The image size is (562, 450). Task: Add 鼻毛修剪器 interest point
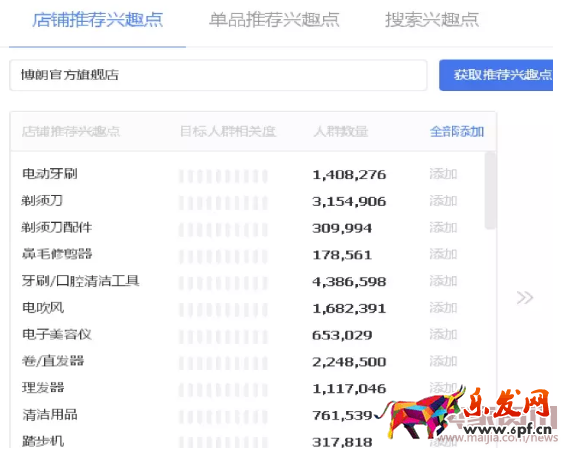coord(443,254)
